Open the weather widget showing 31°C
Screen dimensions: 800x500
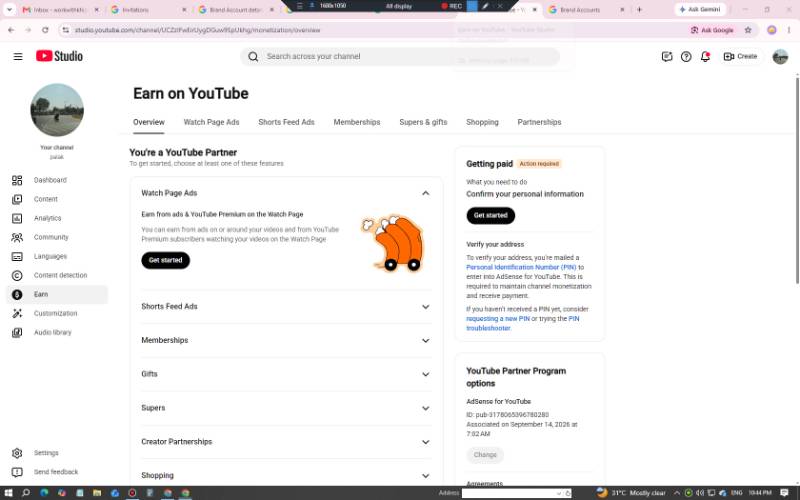tap(631, 493)
